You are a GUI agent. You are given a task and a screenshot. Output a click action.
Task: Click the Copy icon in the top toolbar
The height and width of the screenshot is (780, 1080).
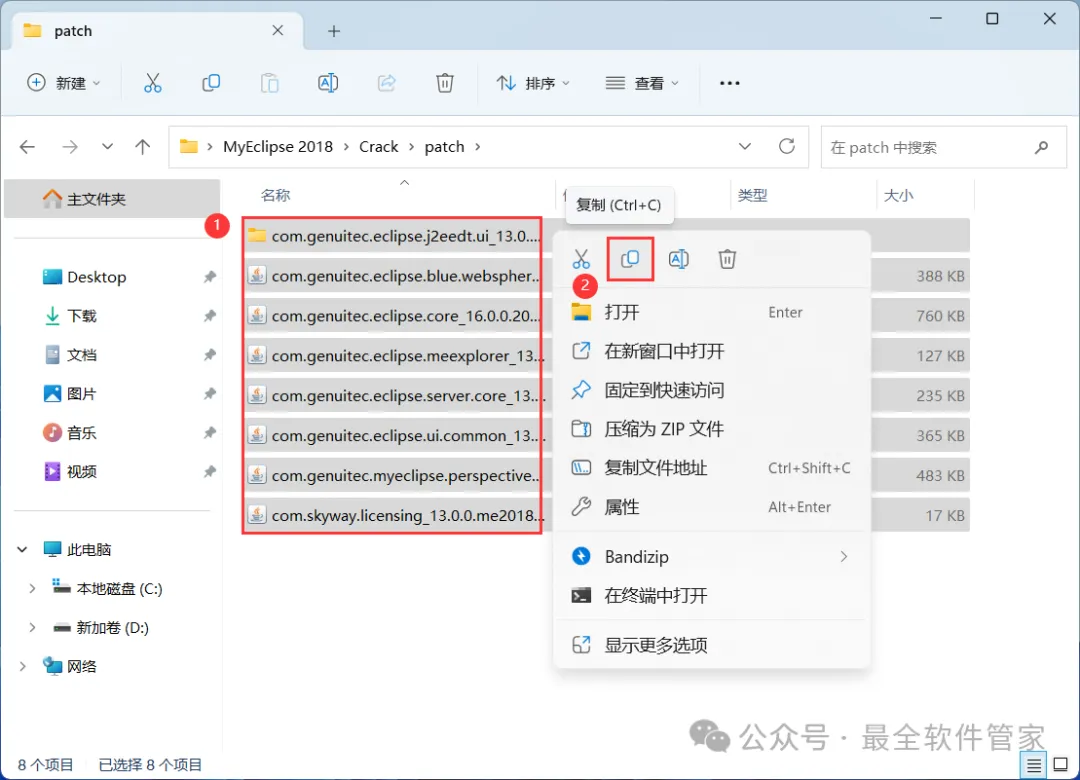[x=211, y=83]
